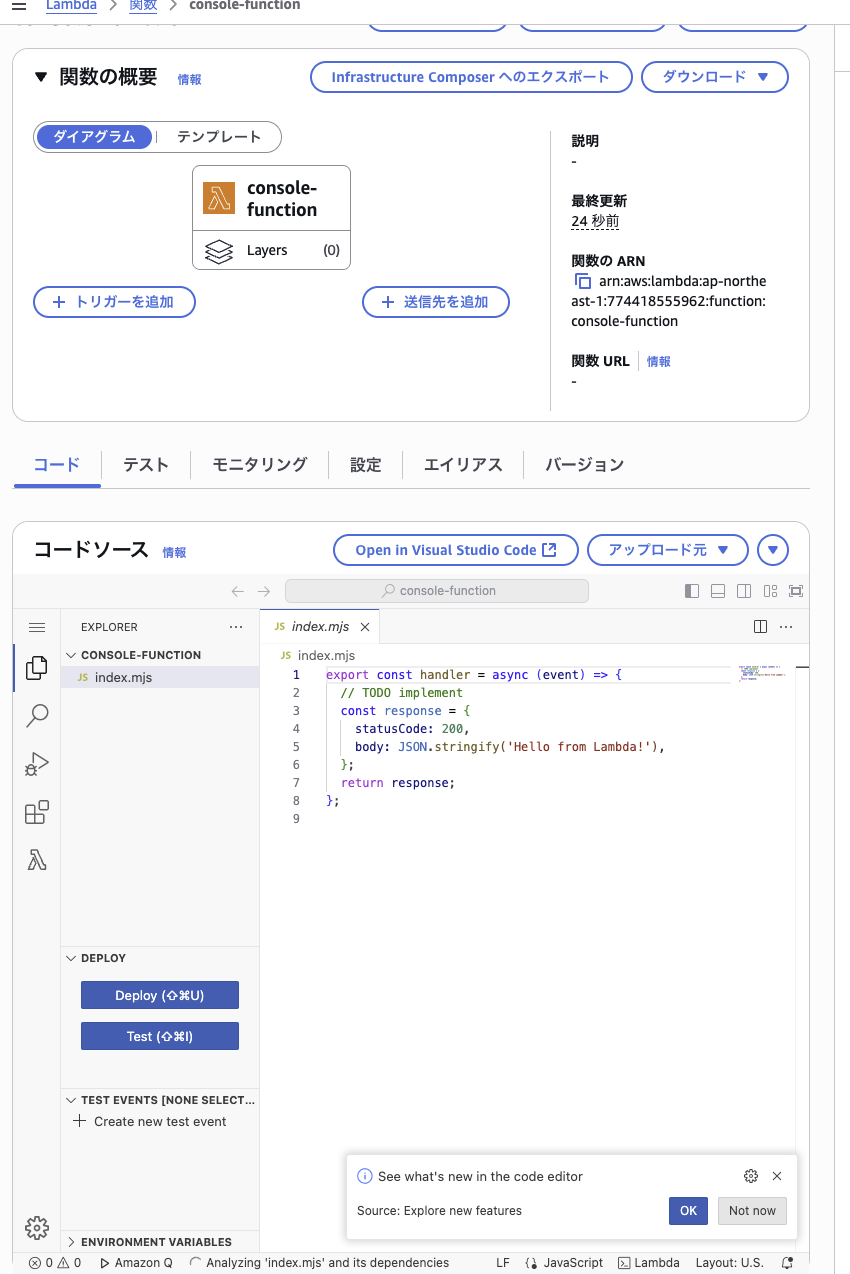
Task: Collapse the CONSOLE-FUNCTION folder tree
Action: 71,655
